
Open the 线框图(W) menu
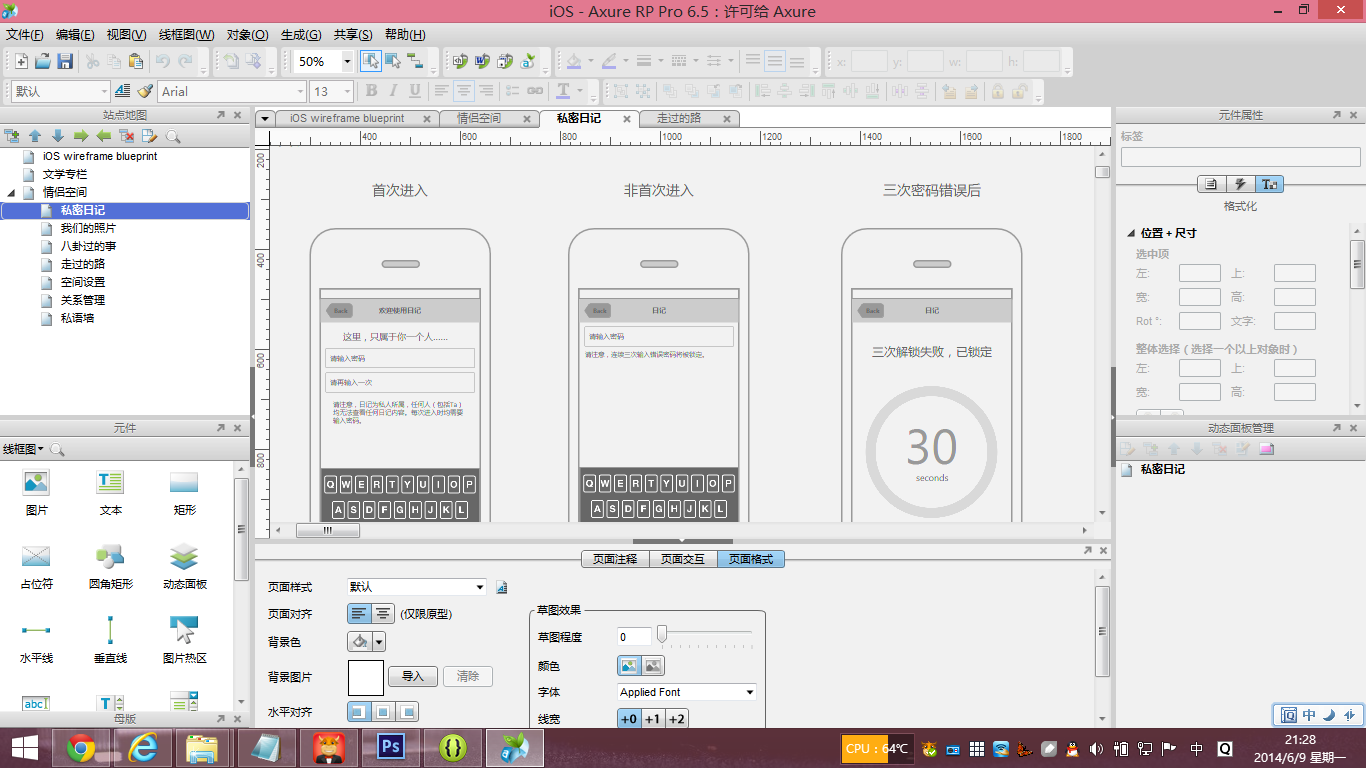click(186, 35)
